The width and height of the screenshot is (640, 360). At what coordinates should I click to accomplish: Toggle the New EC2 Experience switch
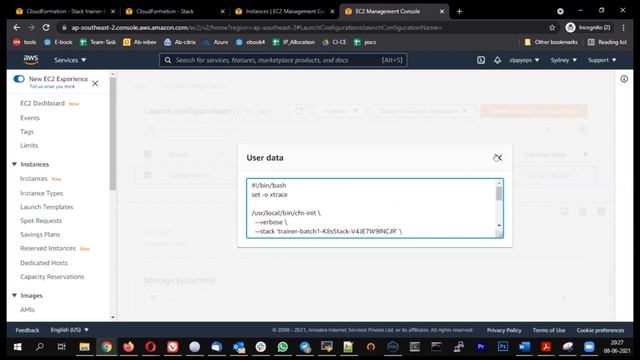(19, 79)
